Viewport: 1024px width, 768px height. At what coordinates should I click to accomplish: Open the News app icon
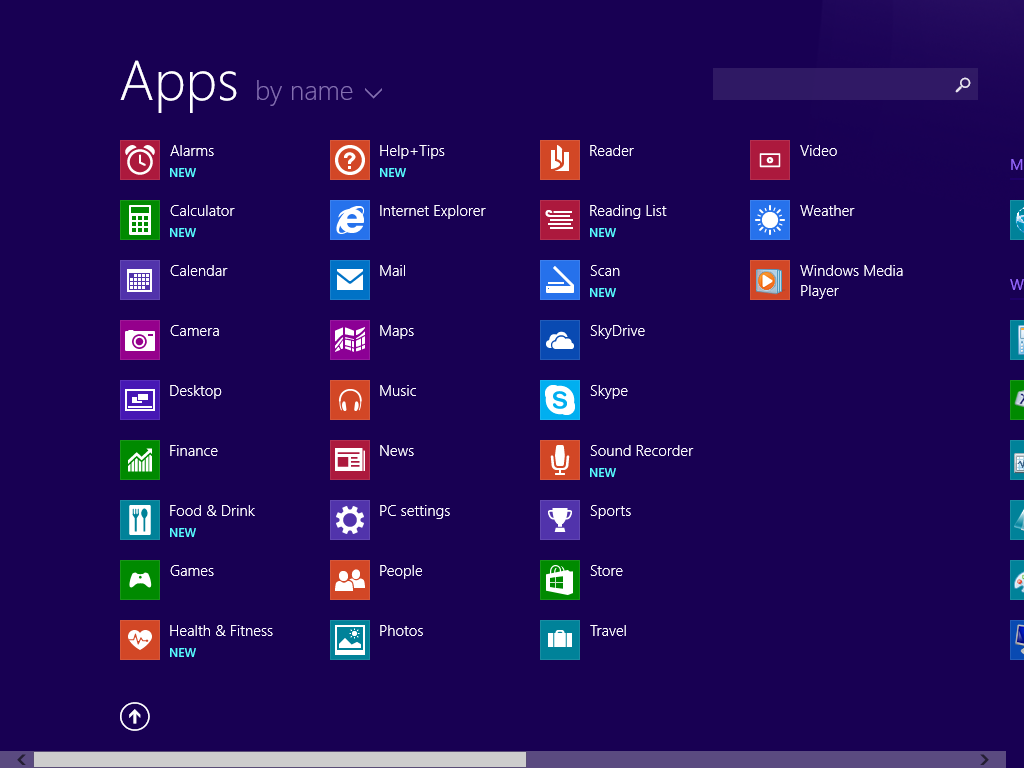click(350, 460)
